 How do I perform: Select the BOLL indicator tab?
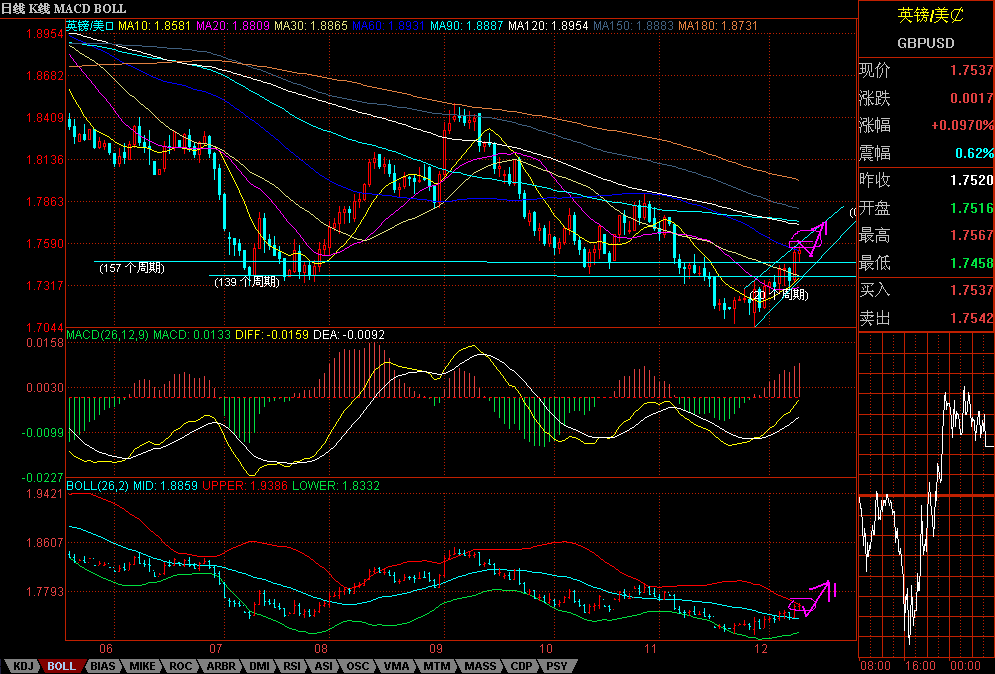[62, 666]
